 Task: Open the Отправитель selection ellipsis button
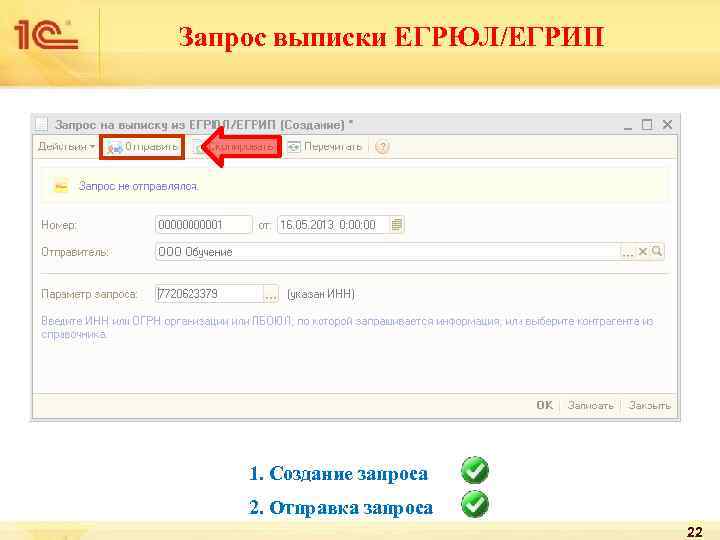point(627,252)
